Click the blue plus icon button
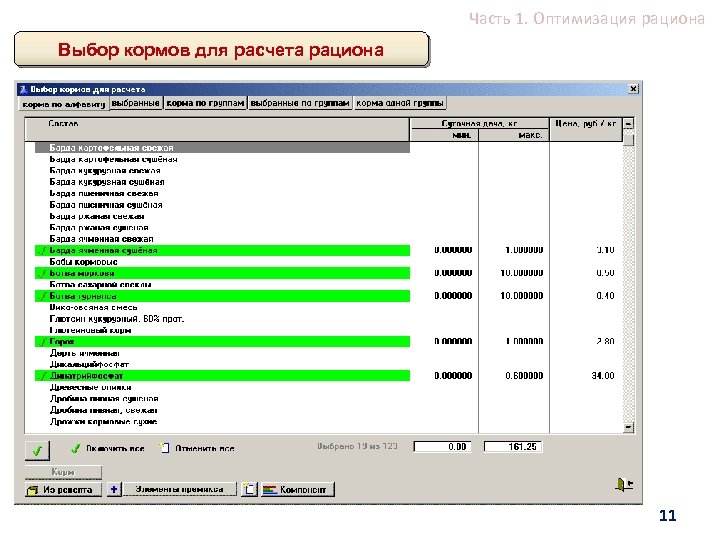This screenshot has width=720, height=540. tap(114, 489)
